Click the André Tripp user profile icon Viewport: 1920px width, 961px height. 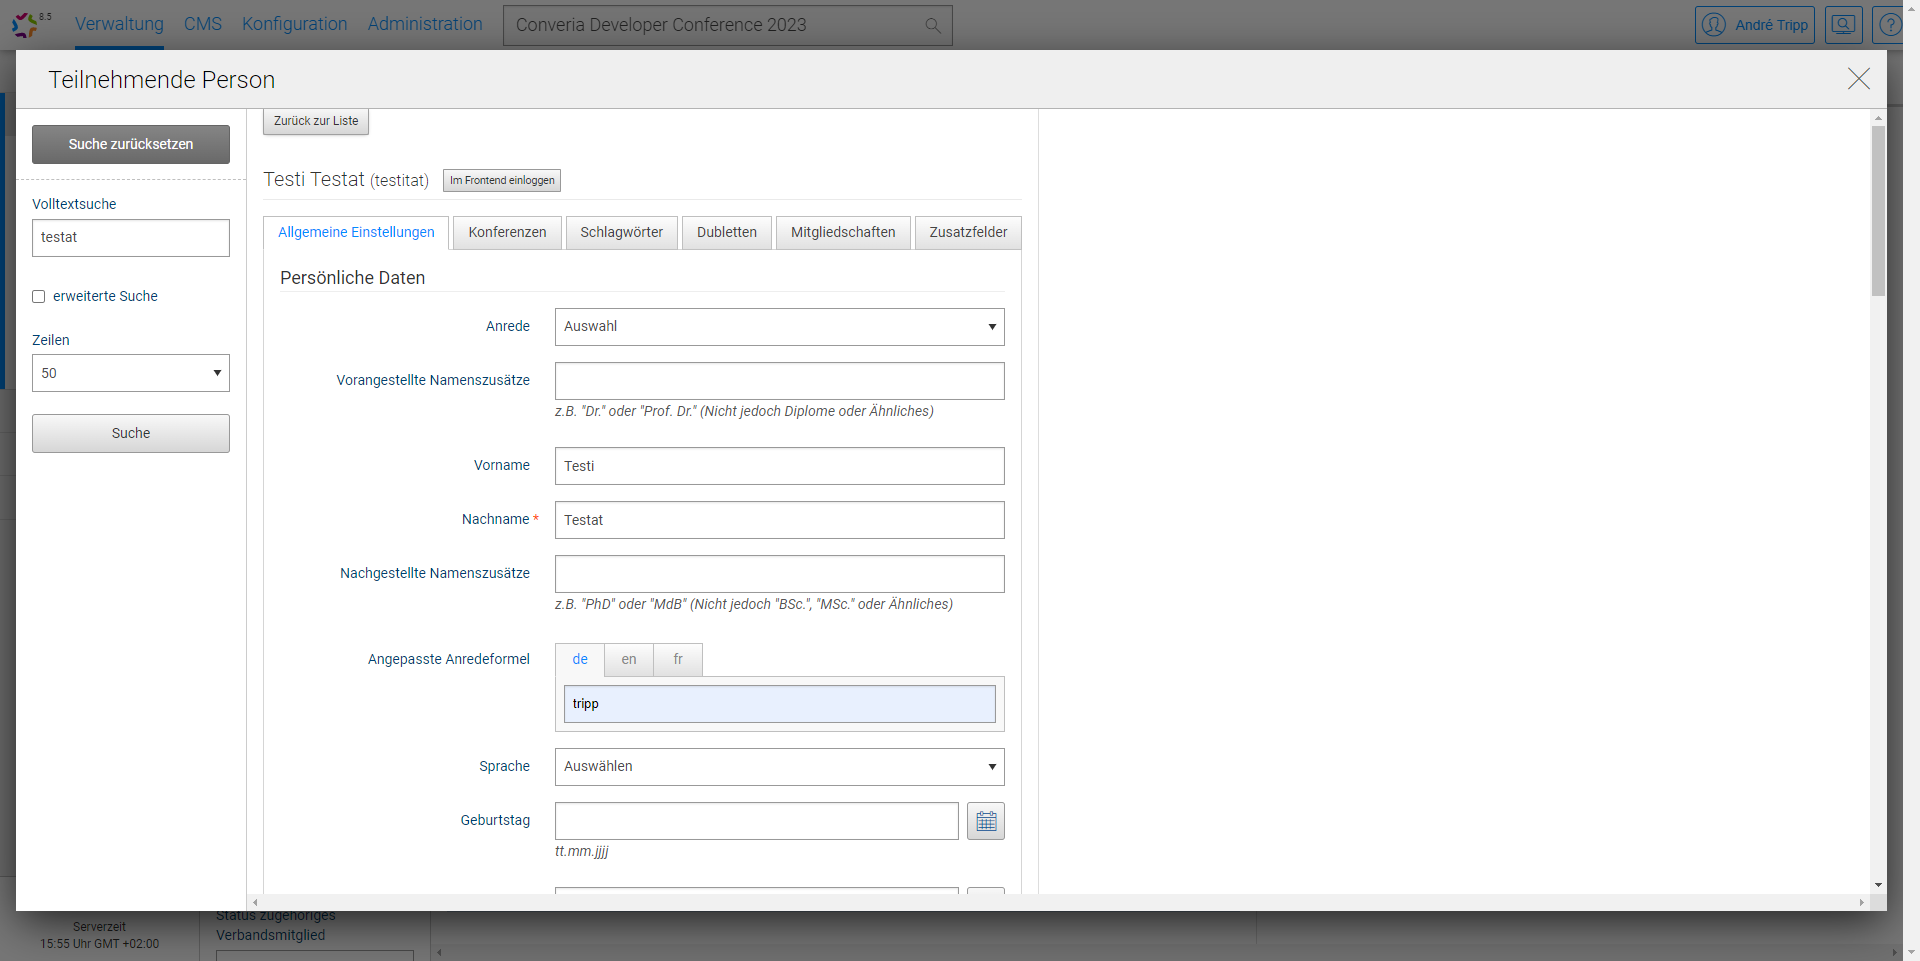pos(1714,25)
